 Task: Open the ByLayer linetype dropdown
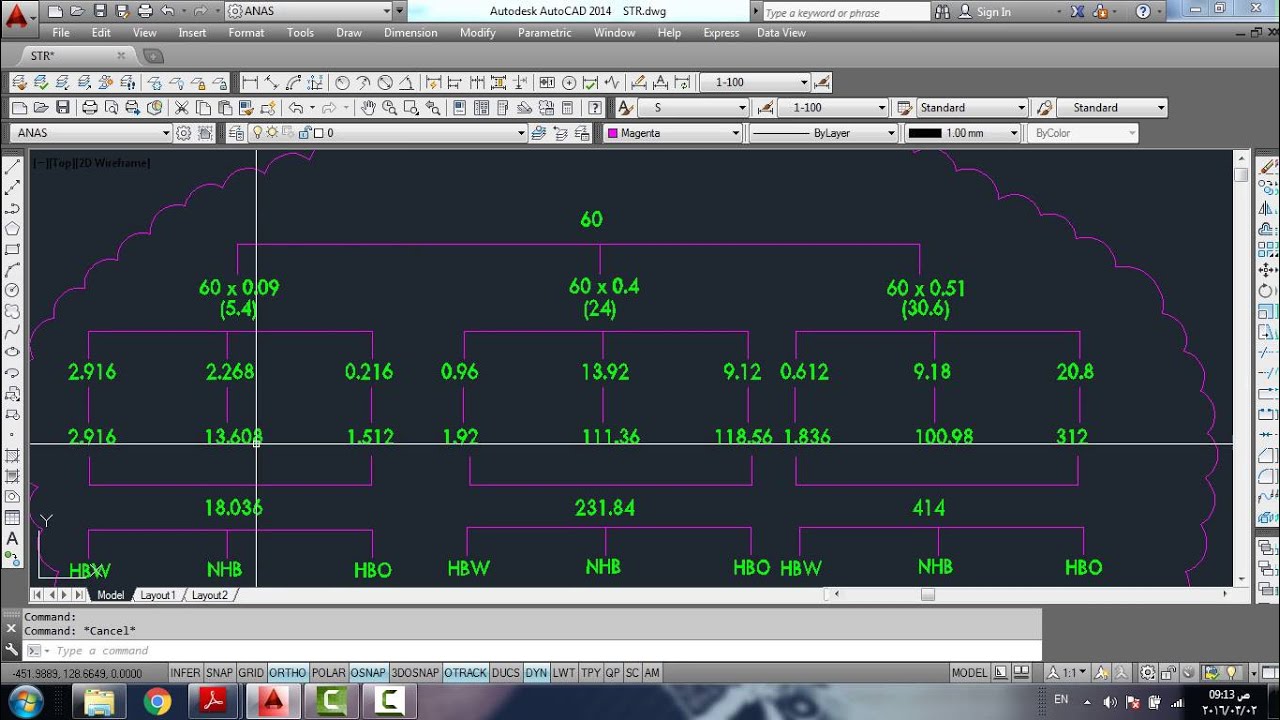[823, 133]
